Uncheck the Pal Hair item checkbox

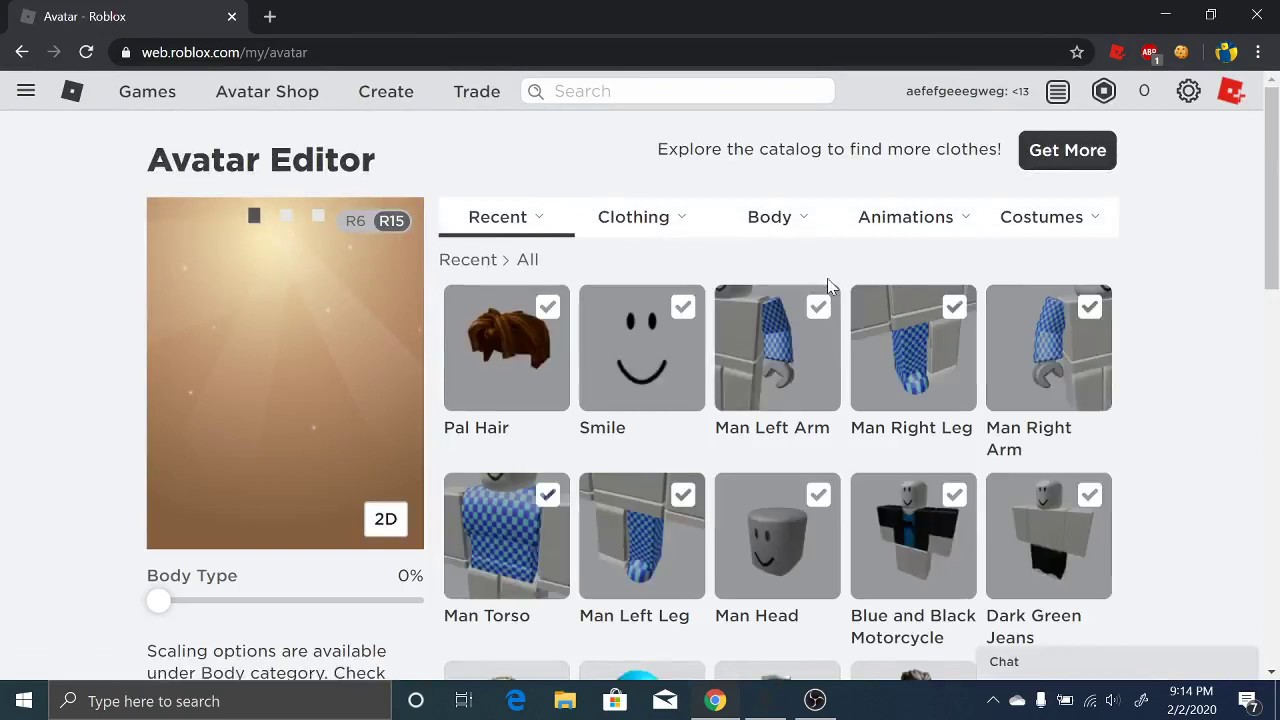[x=547, y=307]
